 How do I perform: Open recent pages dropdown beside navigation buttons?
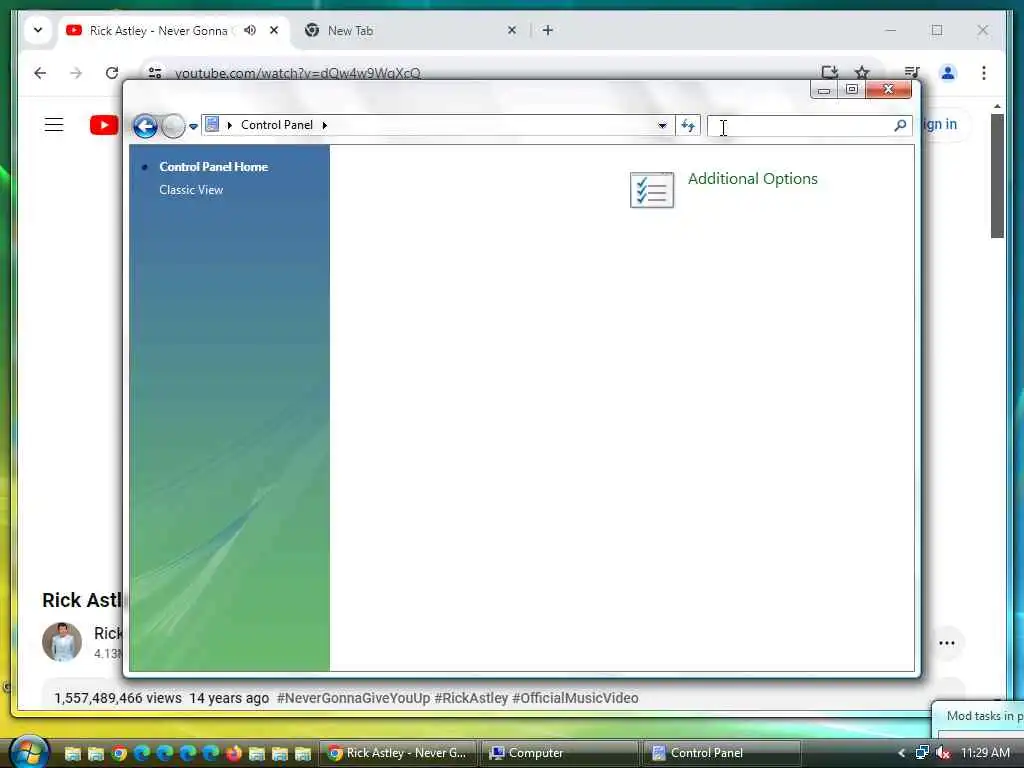193,127
